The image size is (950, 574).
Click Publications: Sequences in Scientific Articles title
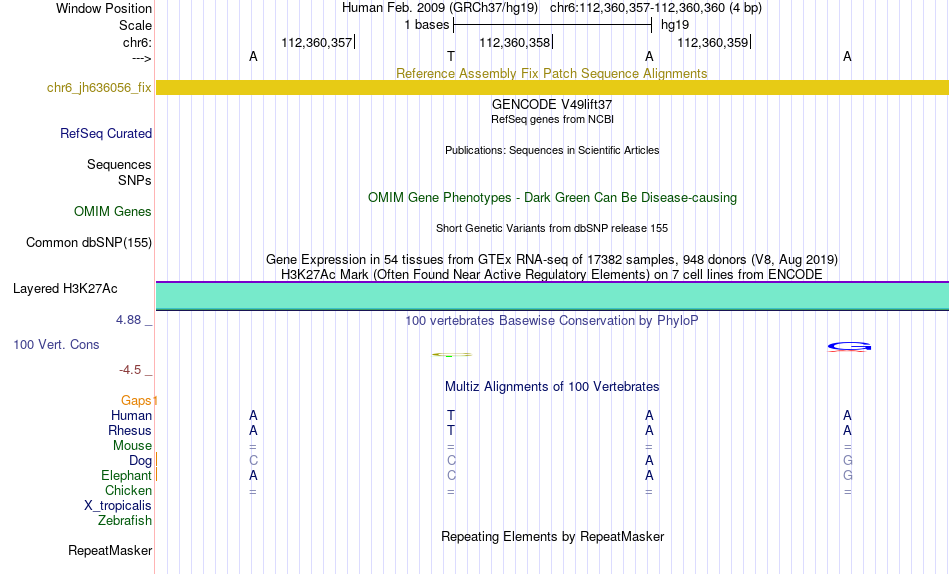552,150
